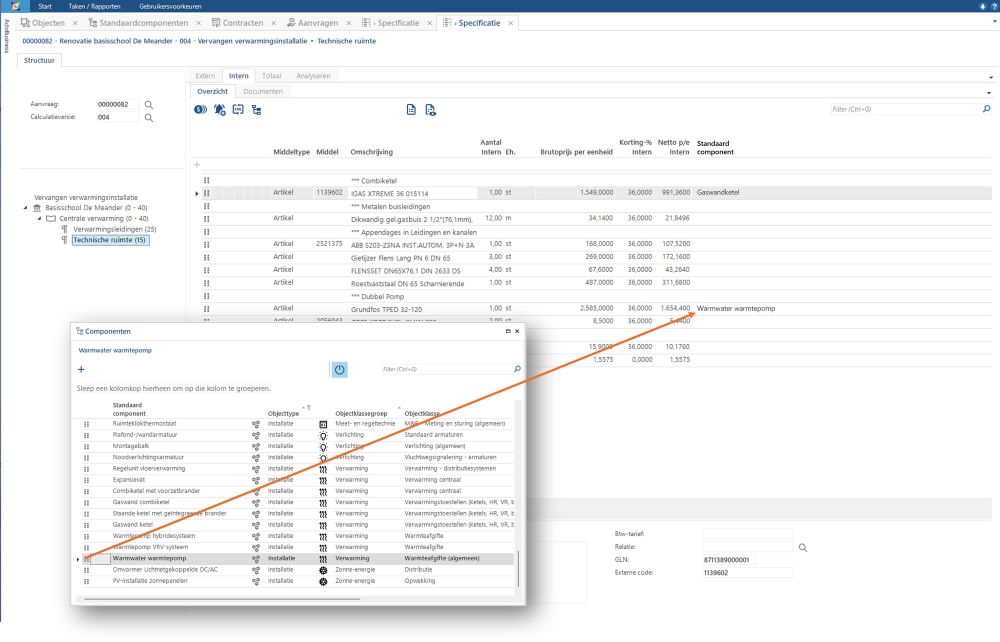Image resolution: width=1000 pixels, height=642 pixels.
Task: Click the drag handle of IGAS XTREME row
Action: pyautogui.click(x=207, y=193)
